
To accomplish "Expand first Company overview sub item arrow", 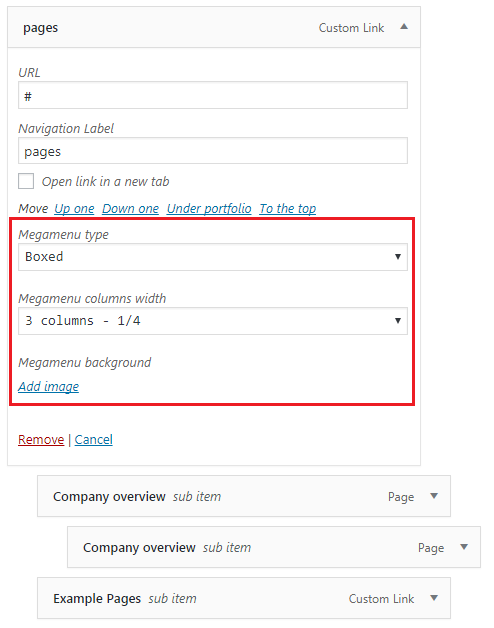I will click(x=434, y=496).
